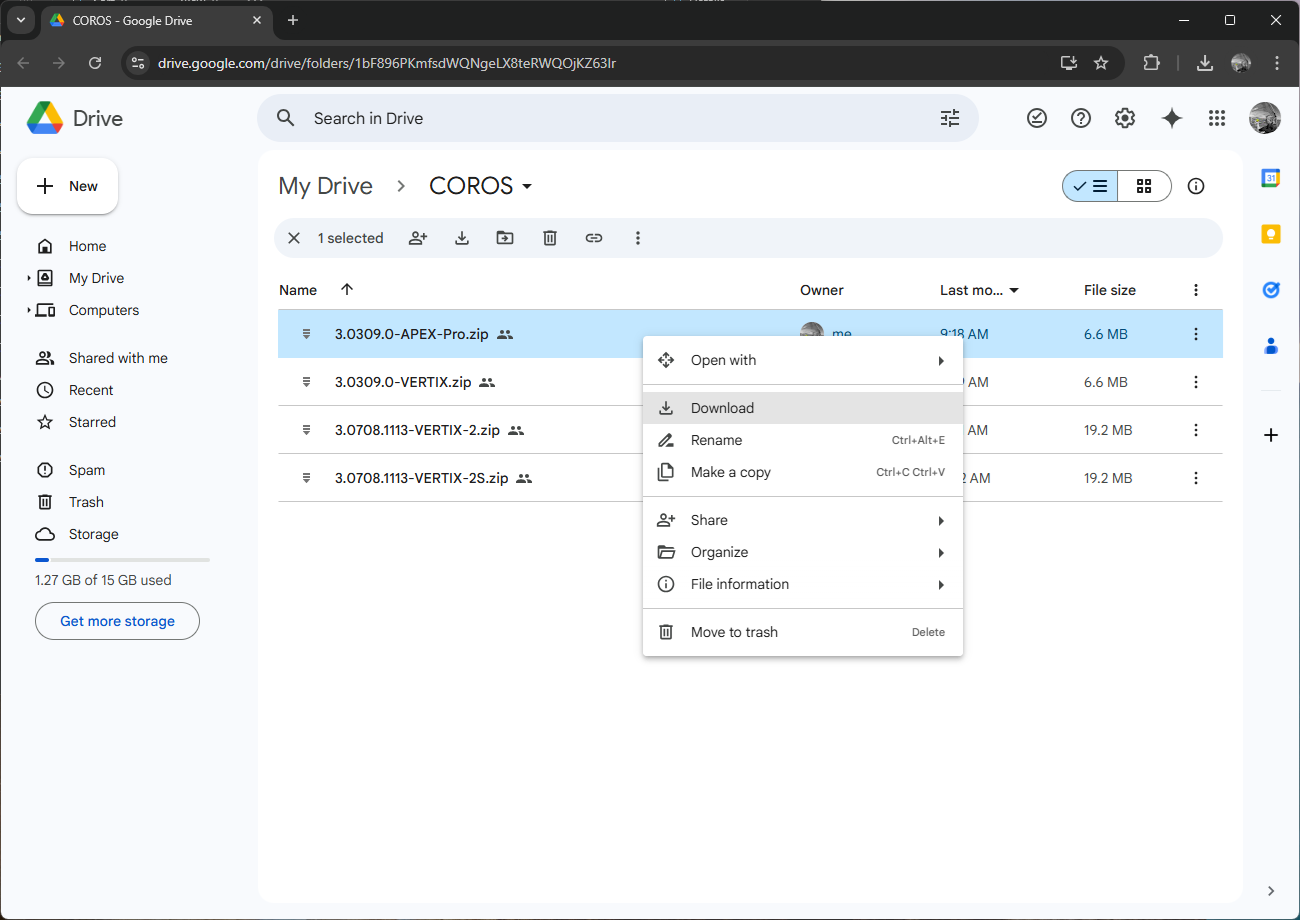Choose Move to trash in context menu
The width and height of the screenshot is (1300, 920).
802,632
